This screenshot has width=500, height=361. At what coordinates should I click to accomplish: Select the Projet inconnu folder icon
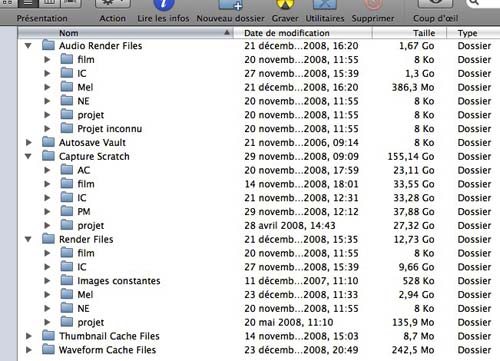[x=67, y=128]
